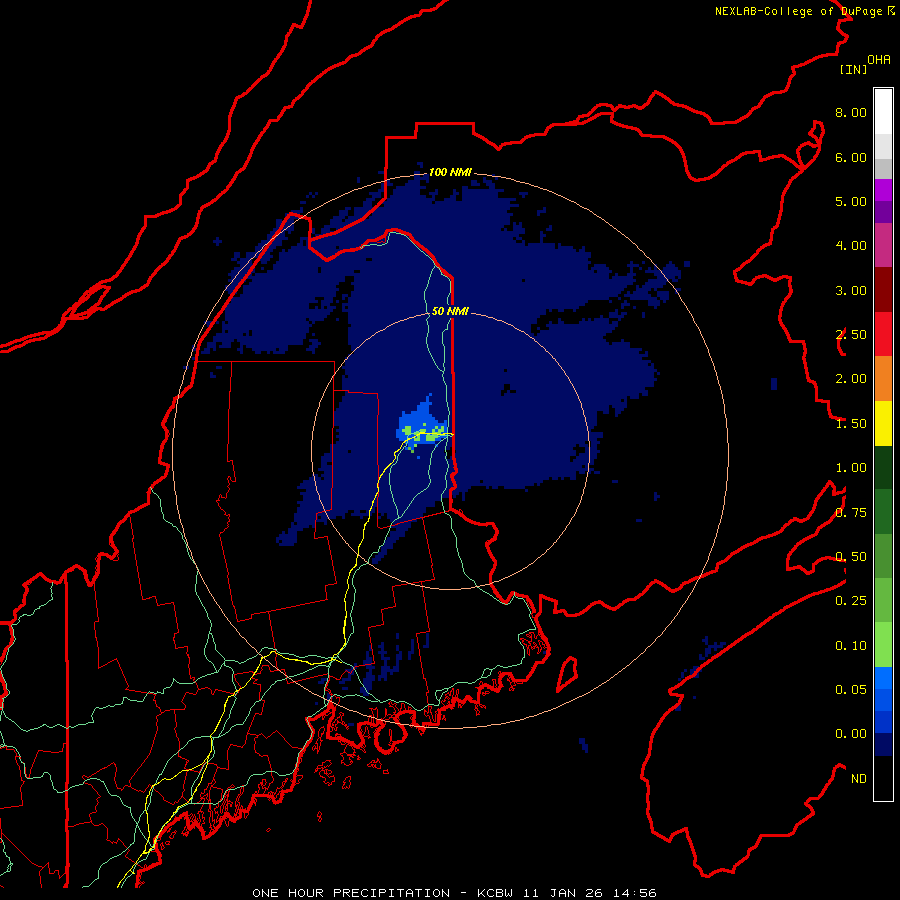
Task: Click the 2.00 legend value
Action: (851, 379)
